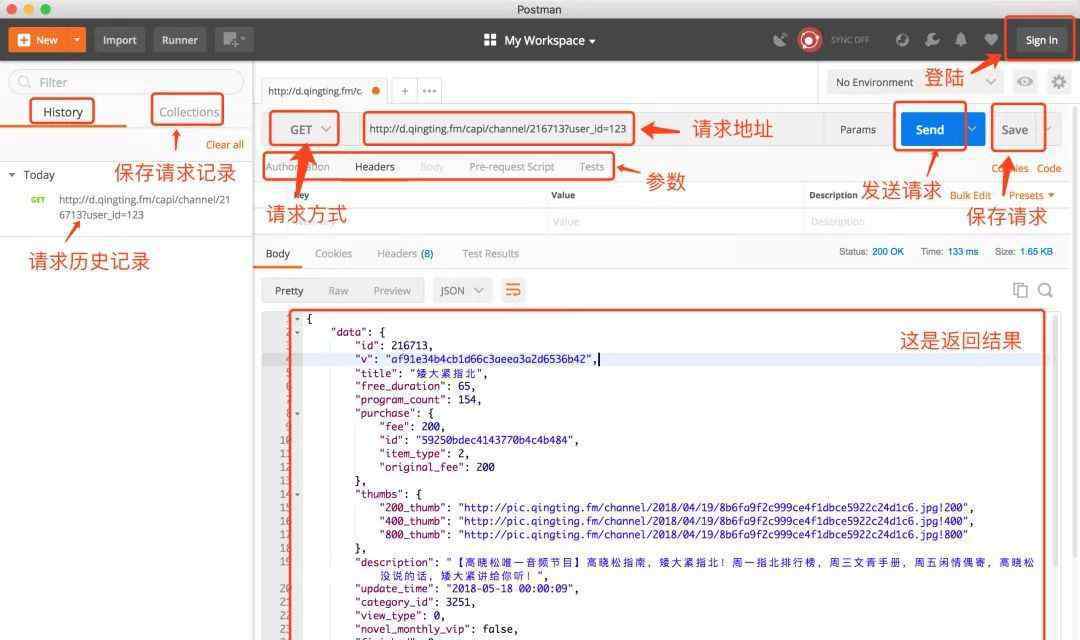Image resolution: width=1080 pixels, height=640 pixels.
Task: Open the Send button dropdown arrow
Action: point(973,130)
